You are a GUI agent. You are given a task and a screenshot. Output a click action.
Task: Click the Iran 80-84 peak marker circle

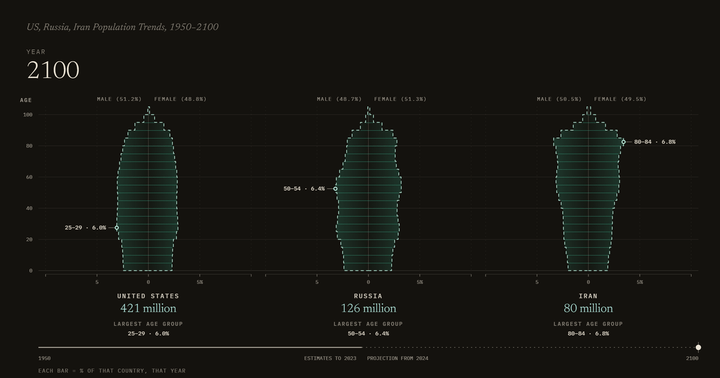click(x=623, y=142)
